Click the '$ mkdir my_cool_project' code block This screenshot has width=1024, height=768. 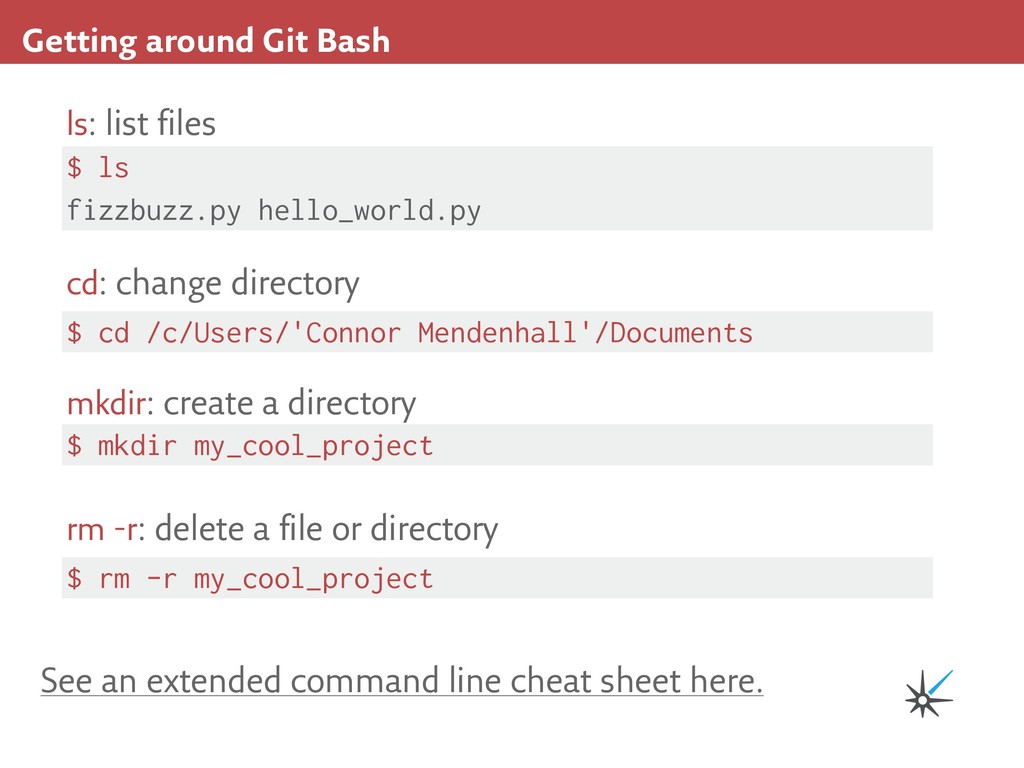[250, 445]
